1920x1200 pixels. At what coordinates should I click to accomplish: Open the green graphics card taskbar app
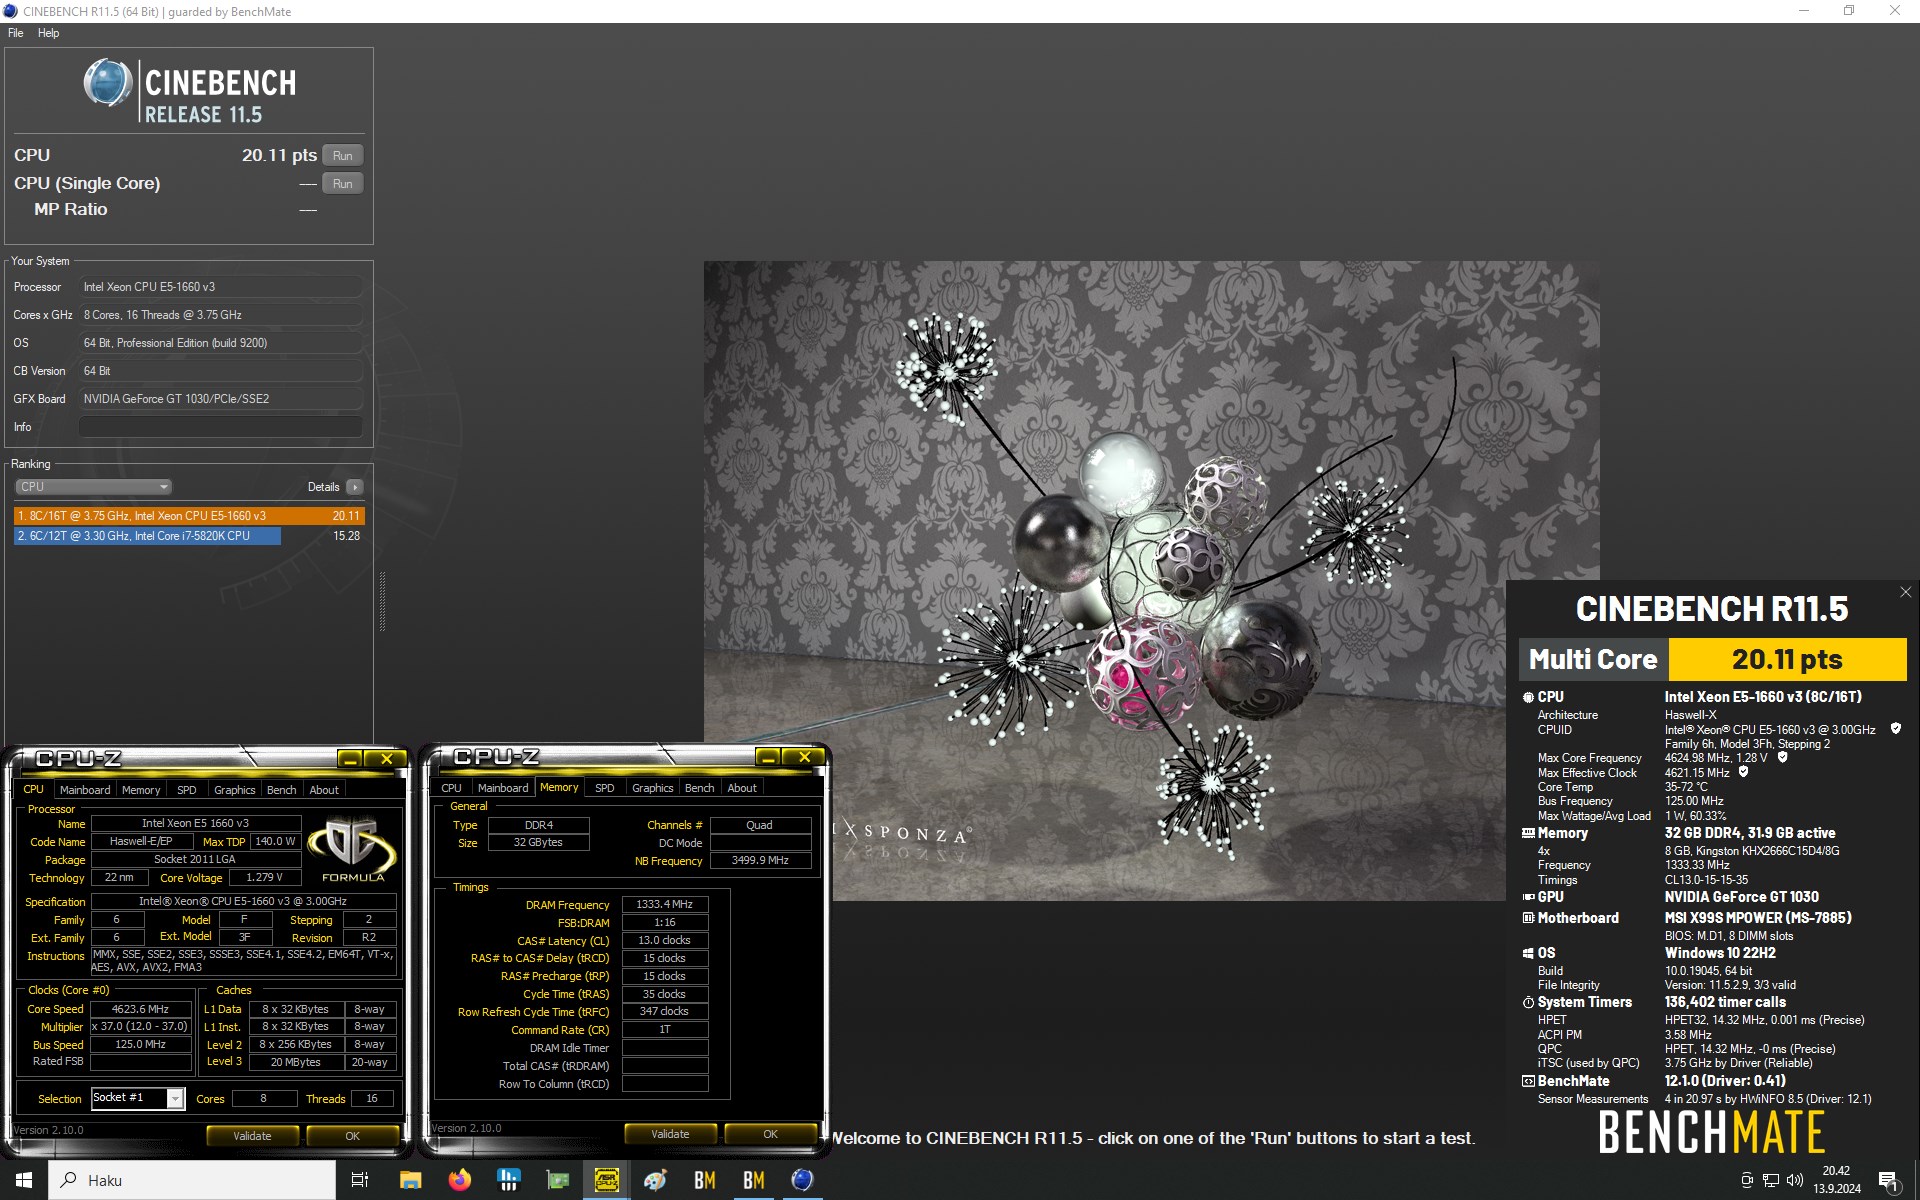(x=557, y=1180)
